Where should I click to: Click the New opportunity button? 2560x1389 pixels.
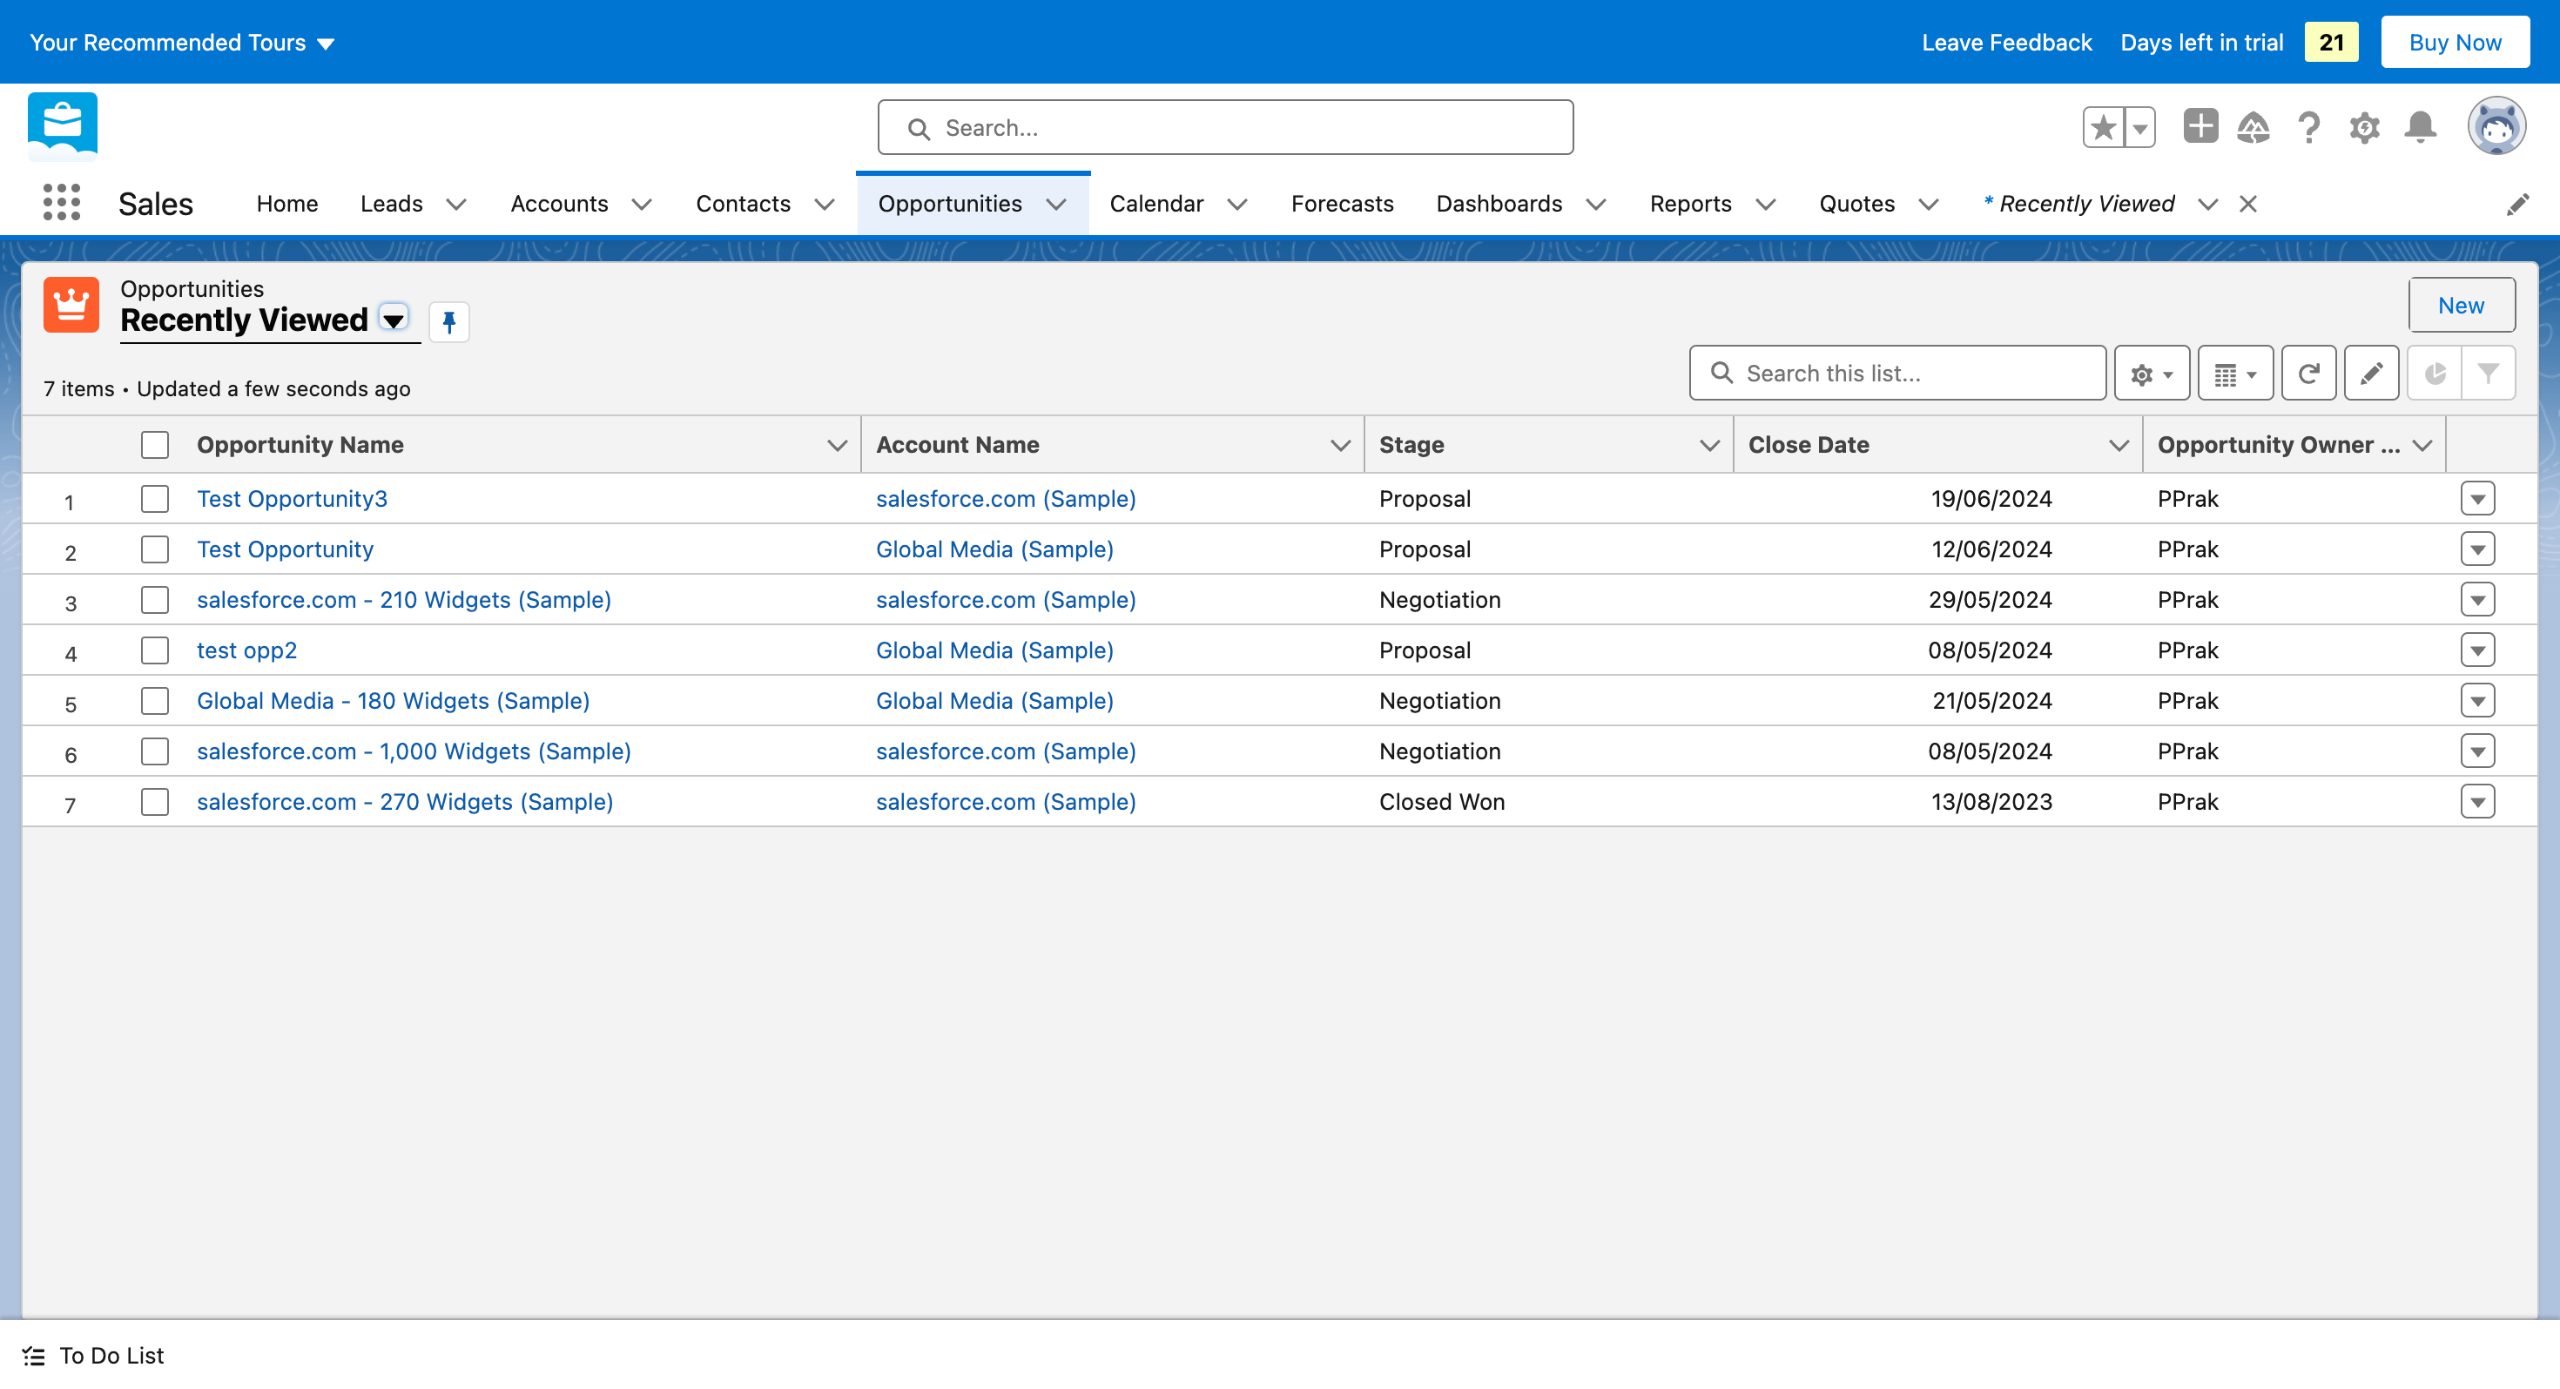click(2461, 305)
